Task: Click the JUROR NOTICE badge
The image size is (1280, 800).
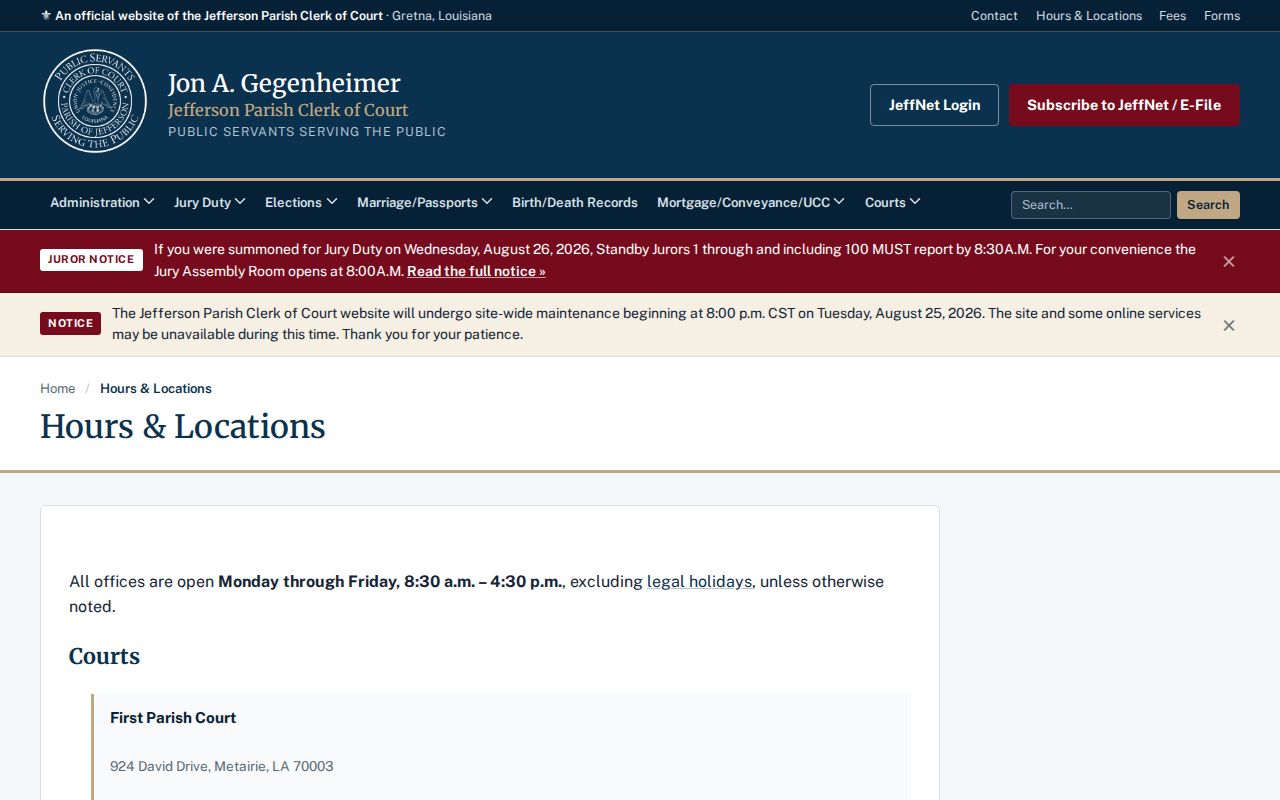Action: click(x=91, y=260)
